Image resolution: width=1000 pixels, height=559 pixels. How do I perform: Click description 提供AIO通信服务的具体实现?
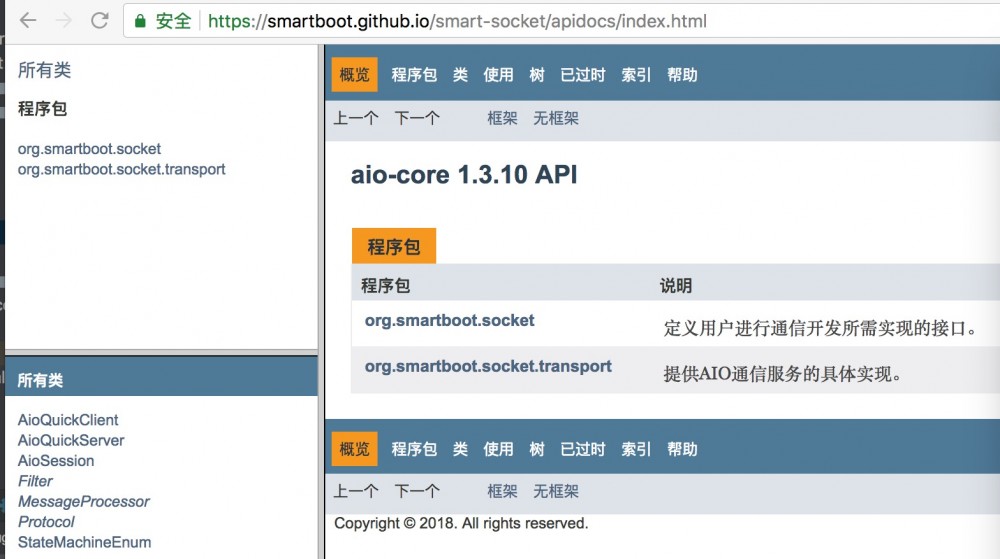coord(783,374)
